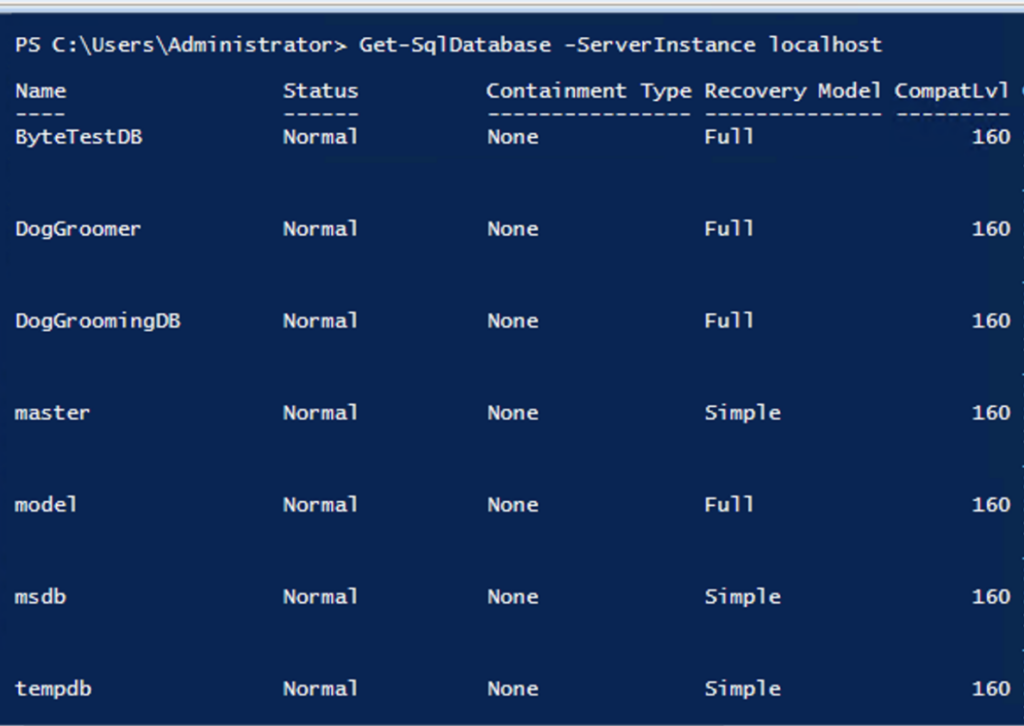Click the Containment Type column header
Viewport: 1024px width, 726px height.
pyautogui.click(x=588, y=91)
